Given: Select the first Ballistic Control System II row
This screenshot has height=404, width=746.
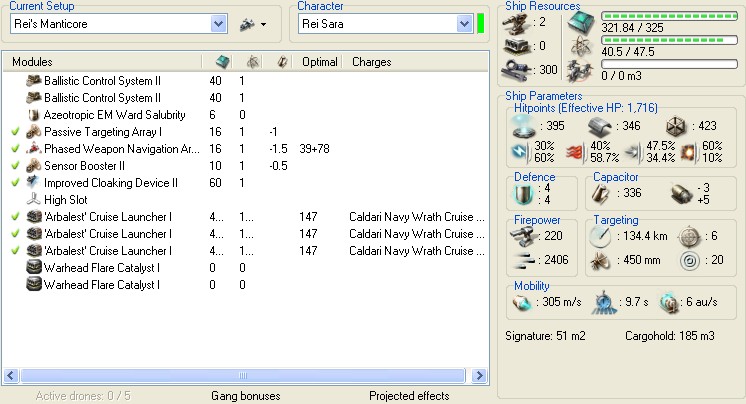Looking at the screenshot, I should tap(245, 81).
